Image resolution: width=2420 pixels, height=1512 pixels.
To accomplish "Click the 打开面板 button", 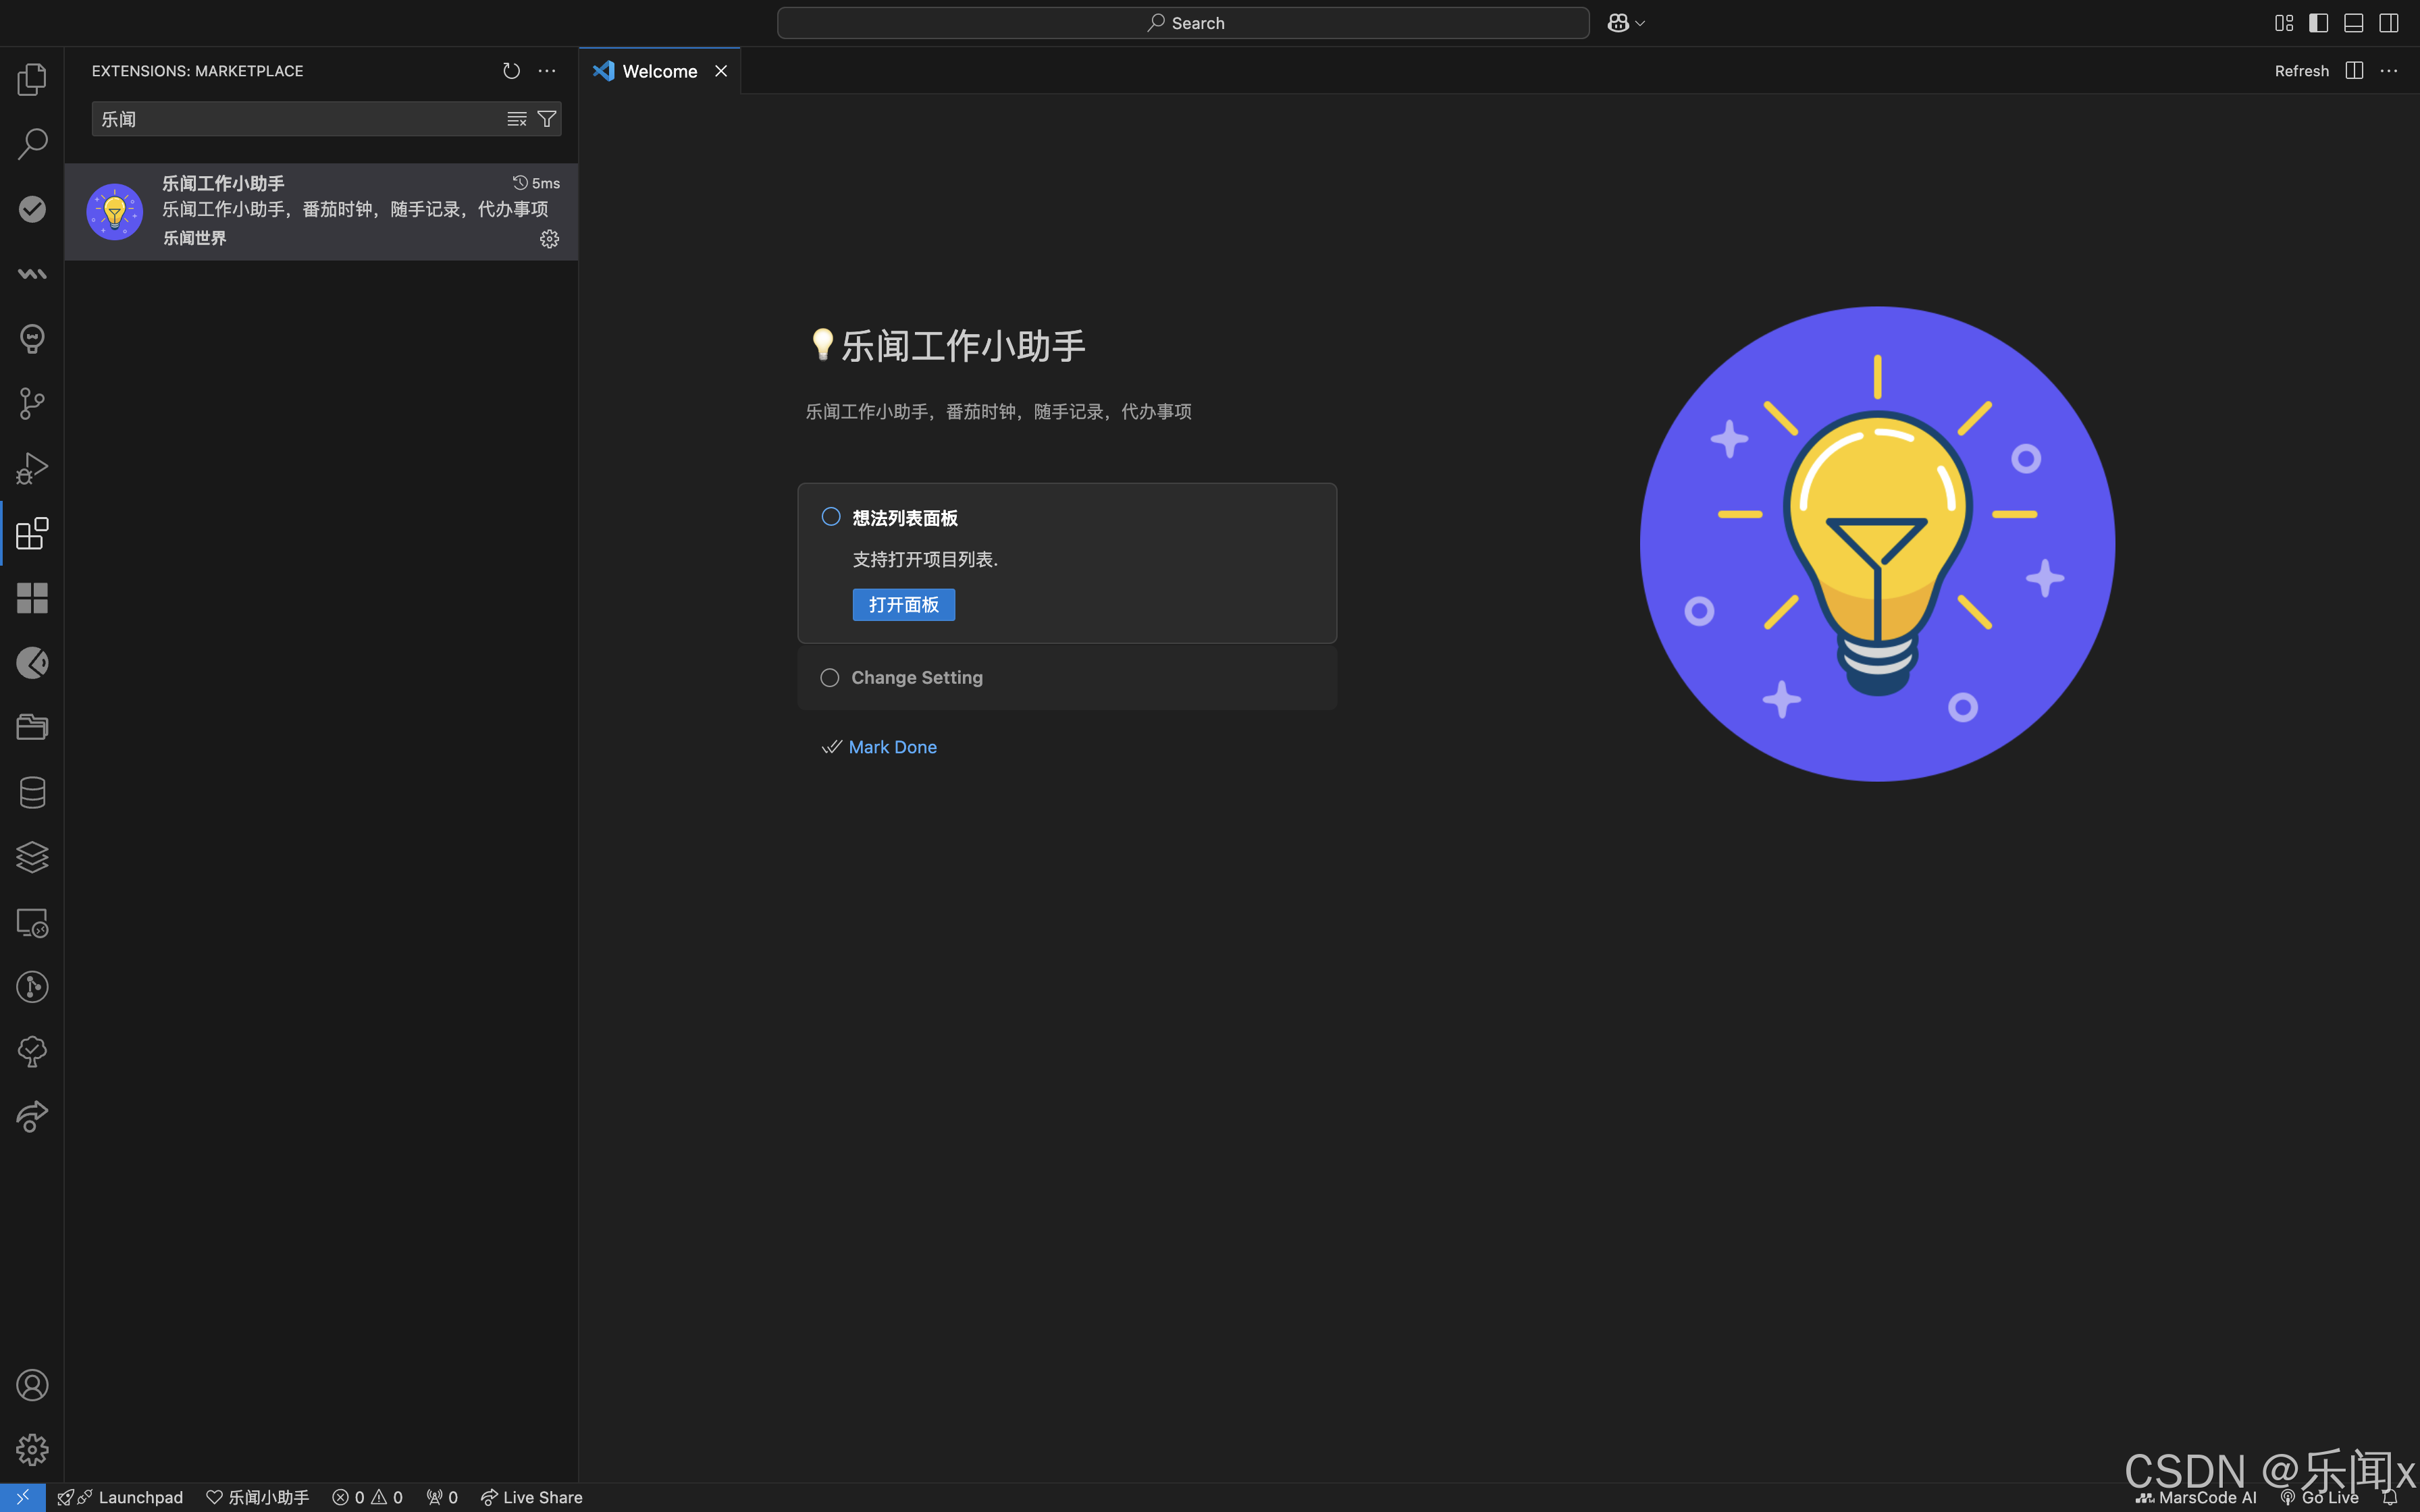I will click(903, 603).
